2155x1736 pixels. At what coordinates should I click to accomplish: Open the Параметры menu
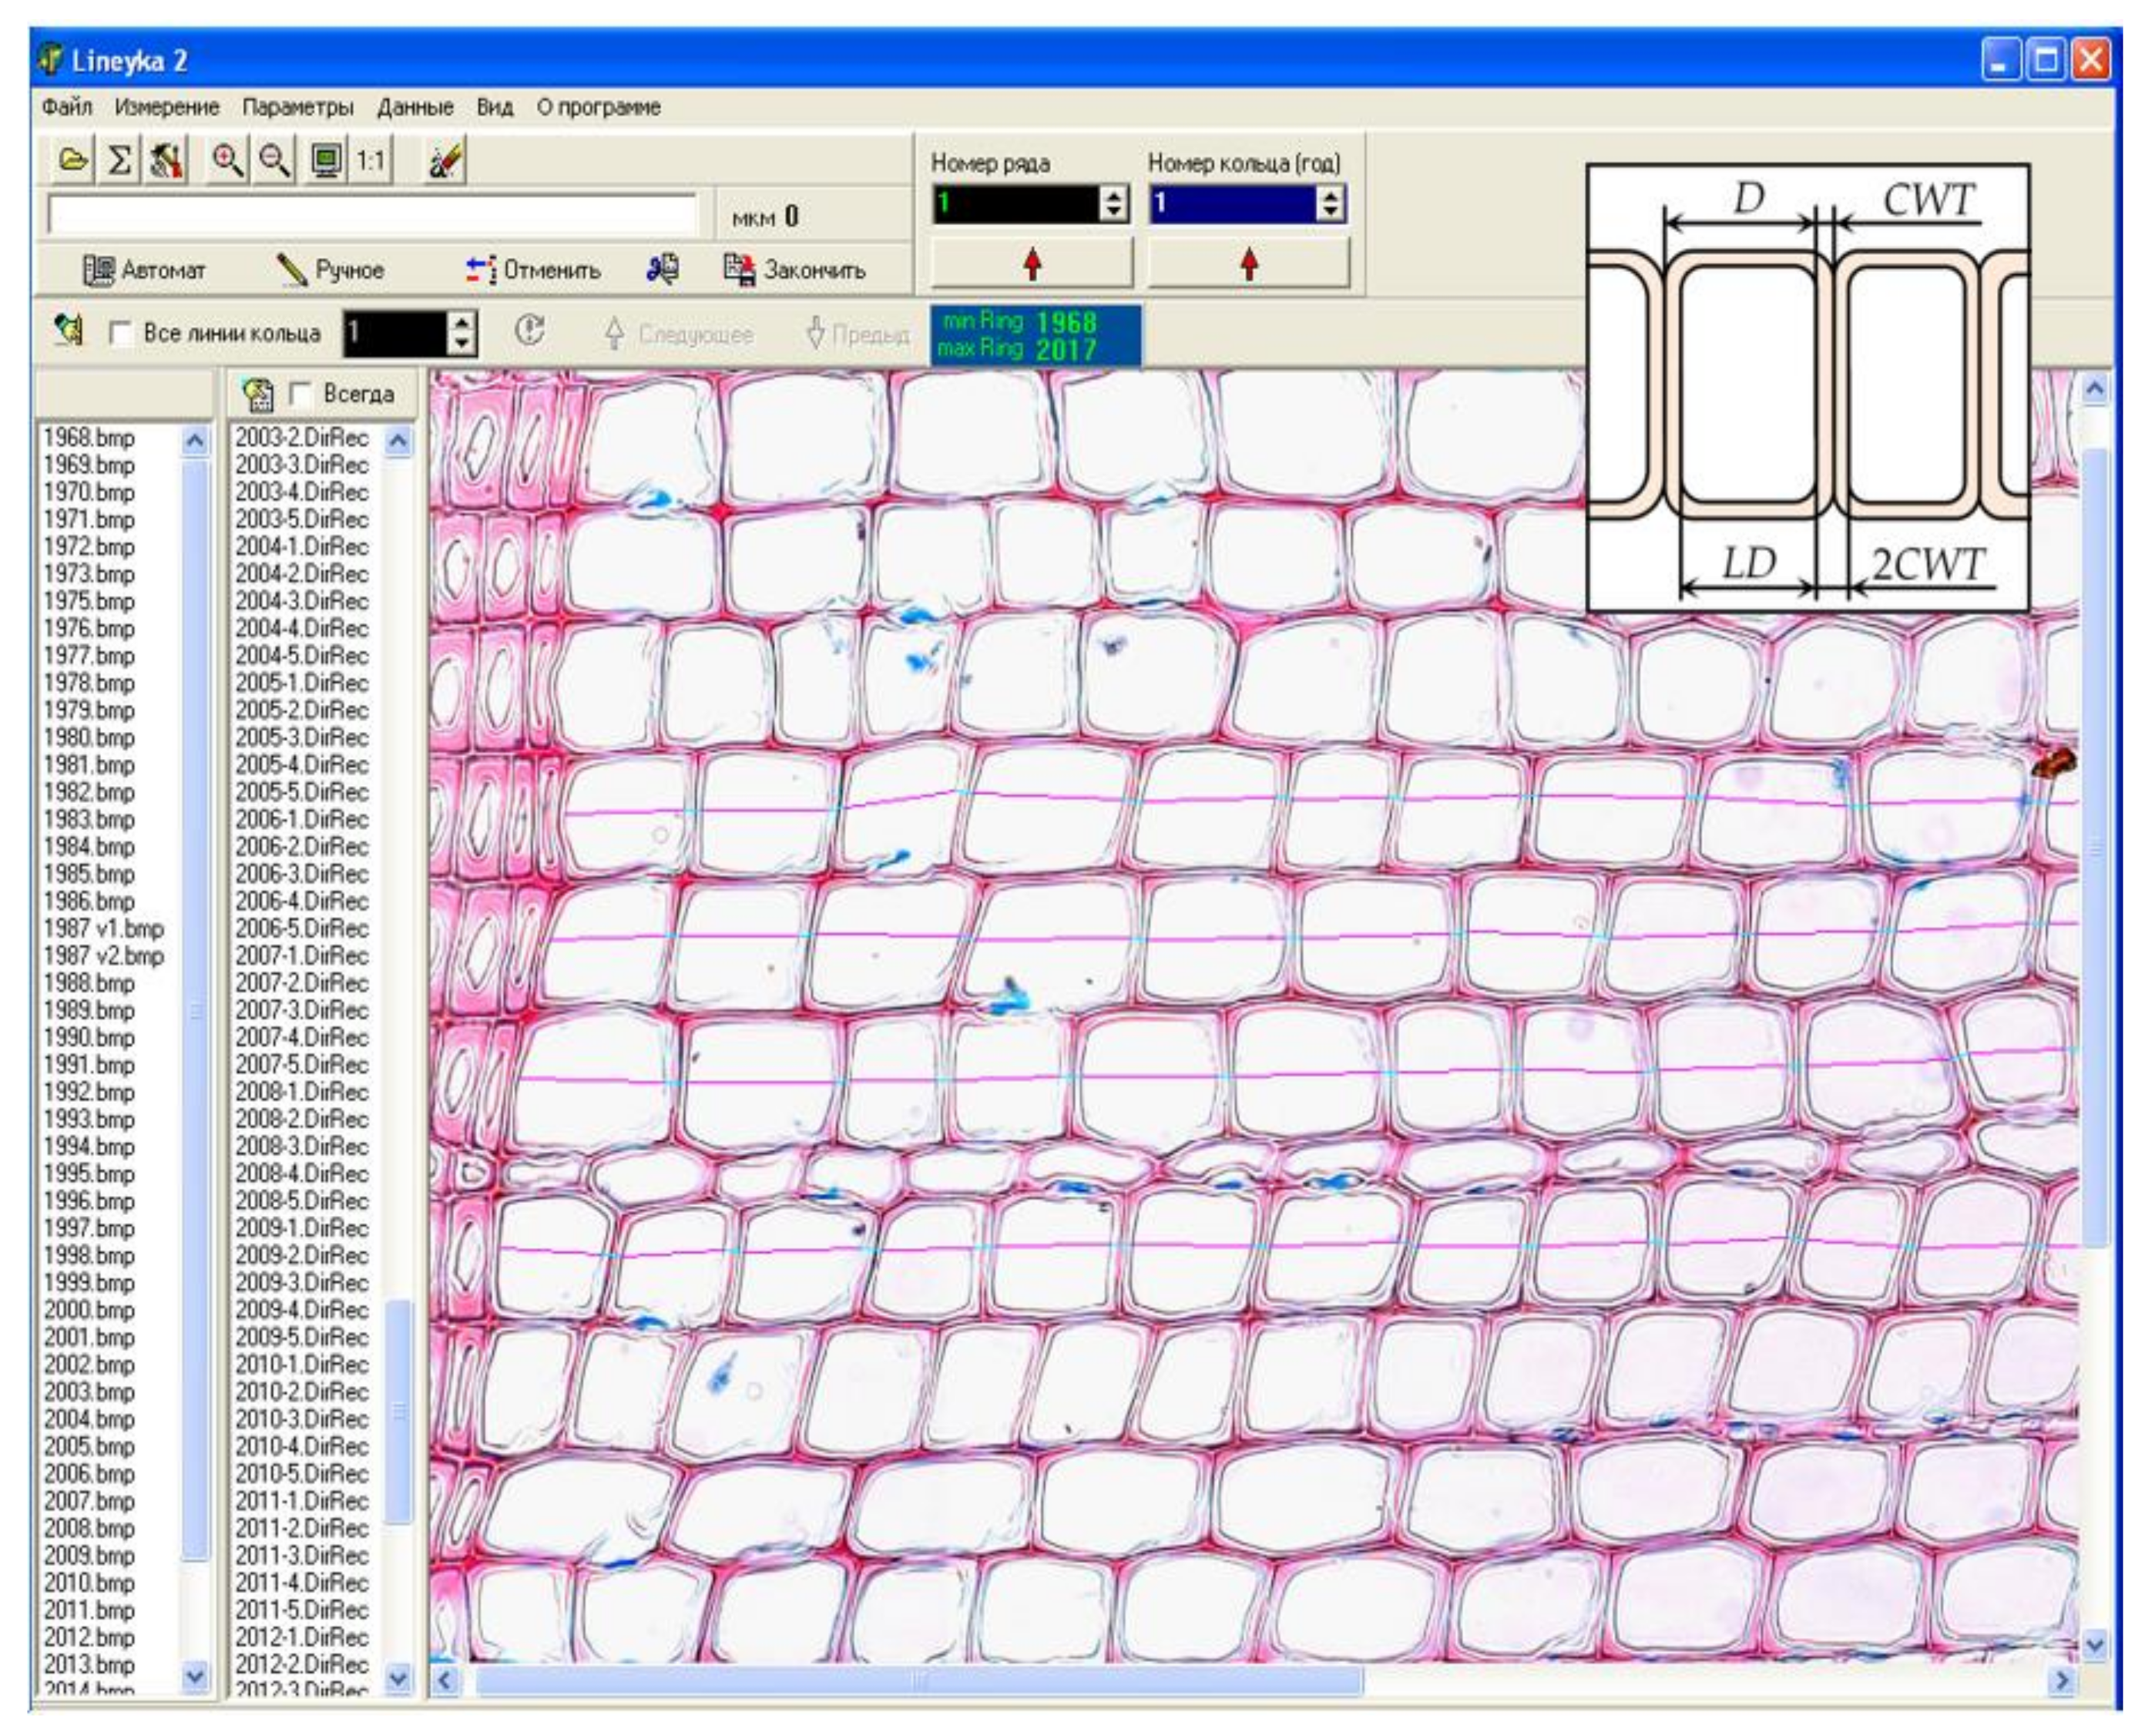click(x=297, y=107)
